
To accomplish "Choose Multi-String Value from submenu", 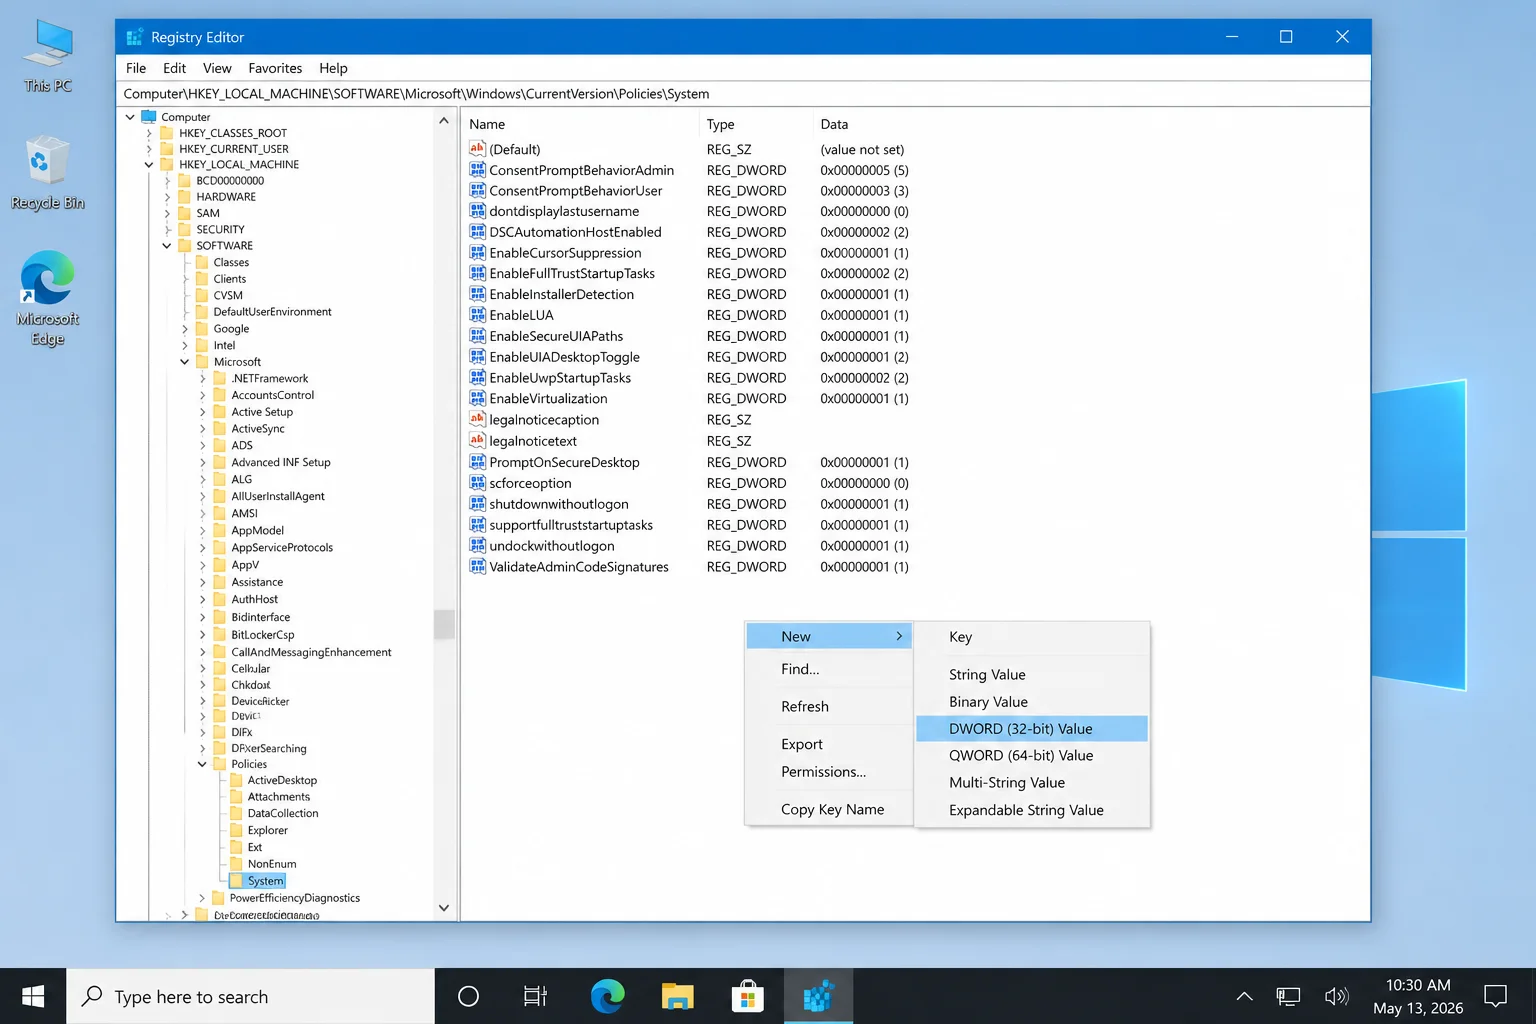I will pyautogui.click(x=1031, y=783).
